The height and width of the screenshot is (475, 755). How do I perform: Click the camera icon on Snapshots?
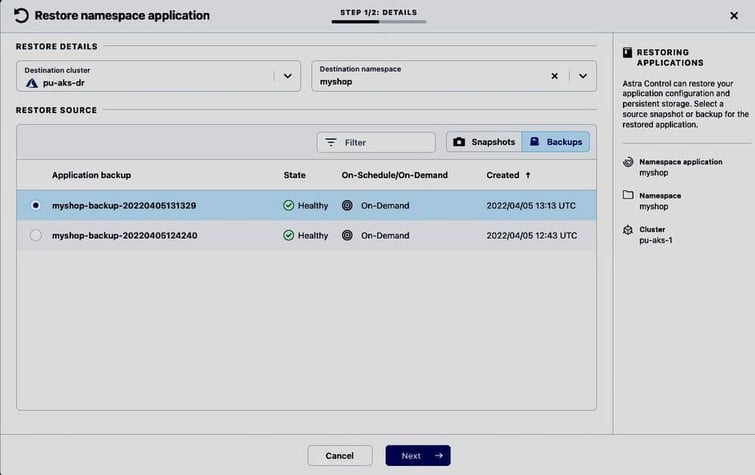(459, 142)
